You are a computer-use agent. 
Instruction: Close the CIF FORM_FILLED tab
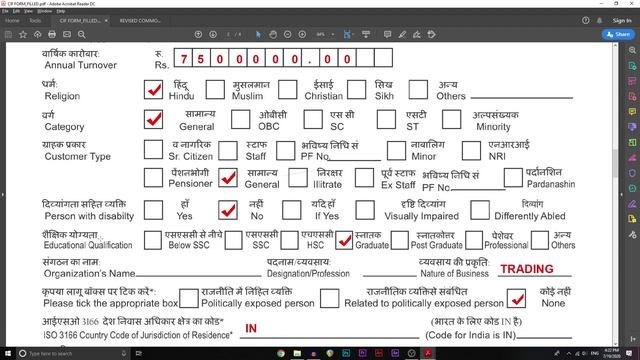tap(106, 20)
